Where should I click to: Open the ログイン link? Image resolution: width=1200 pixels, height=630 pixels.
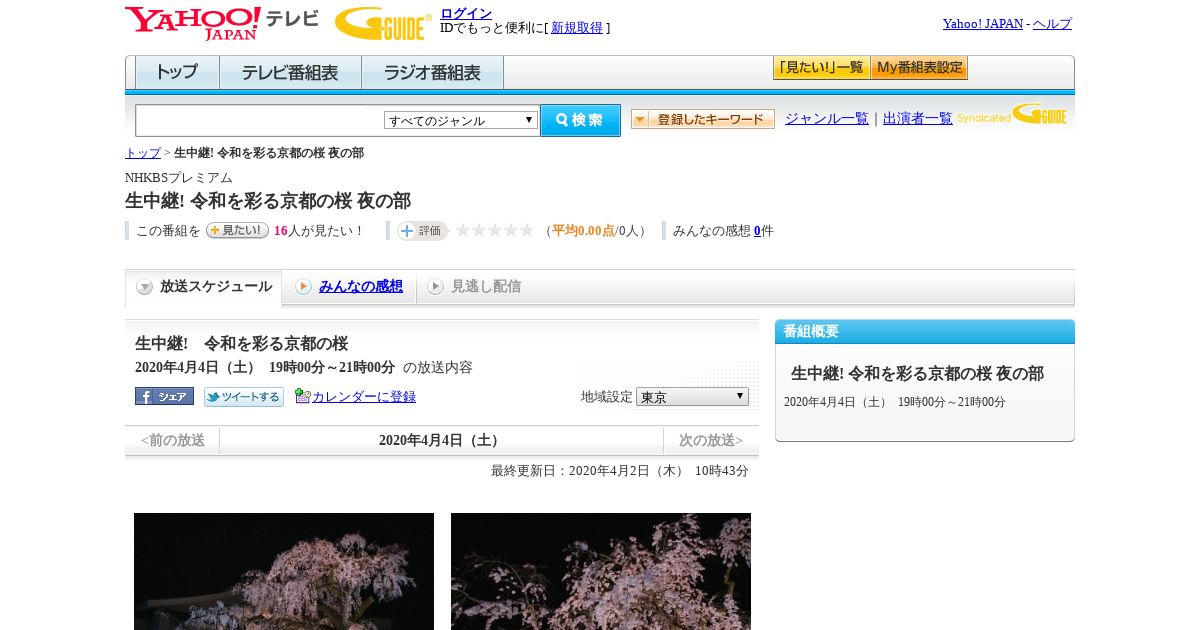pyautogui.click(x=466, y=13)
